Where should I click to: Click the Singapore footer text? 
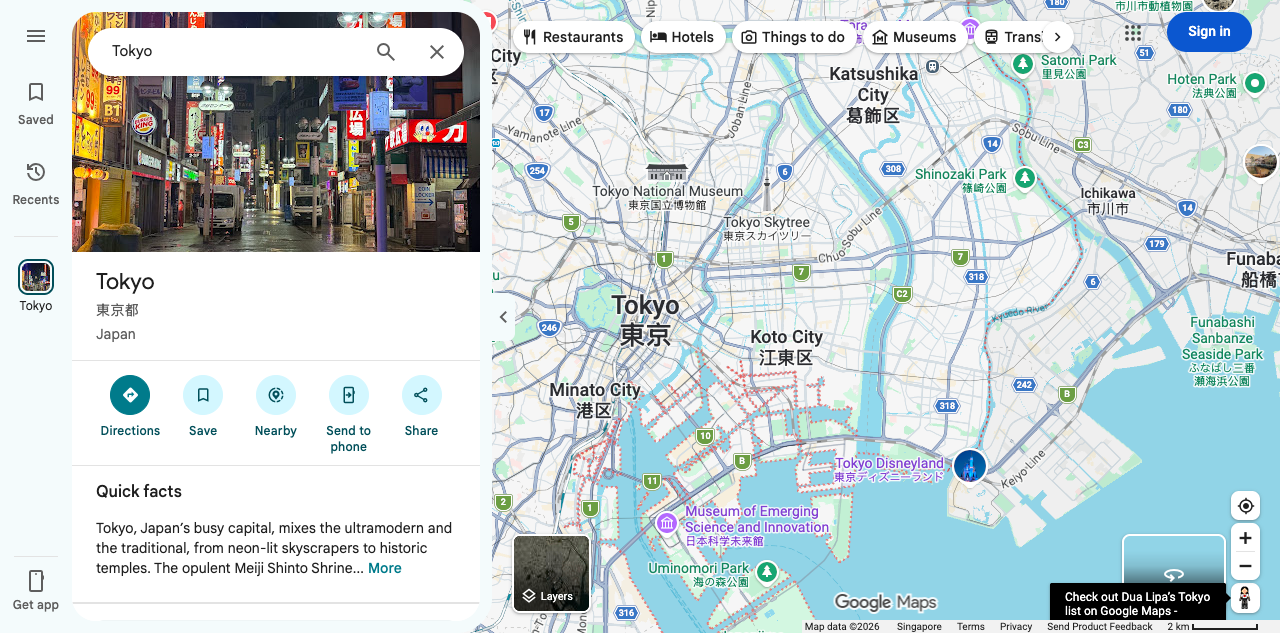point(919,627)
